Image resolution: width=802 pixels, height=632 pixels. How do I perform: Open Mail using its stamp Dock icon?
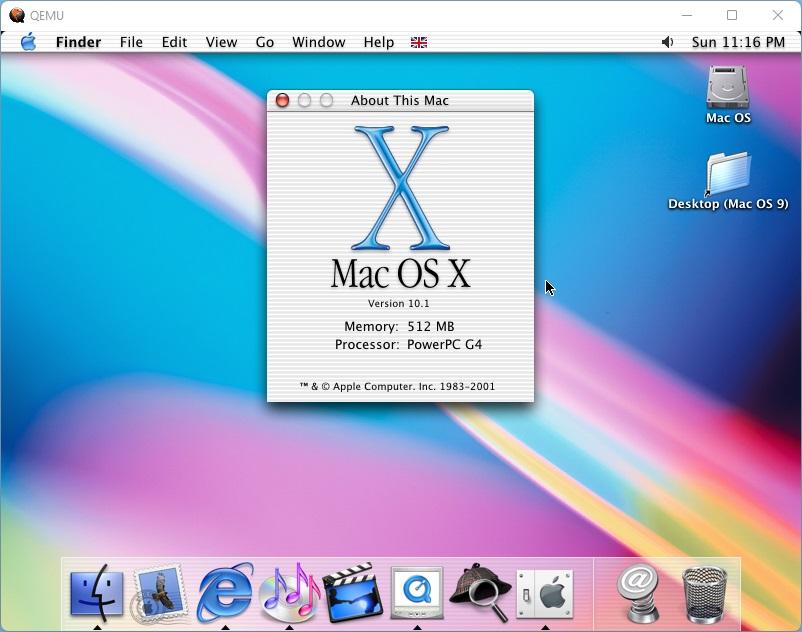[157, 593]
